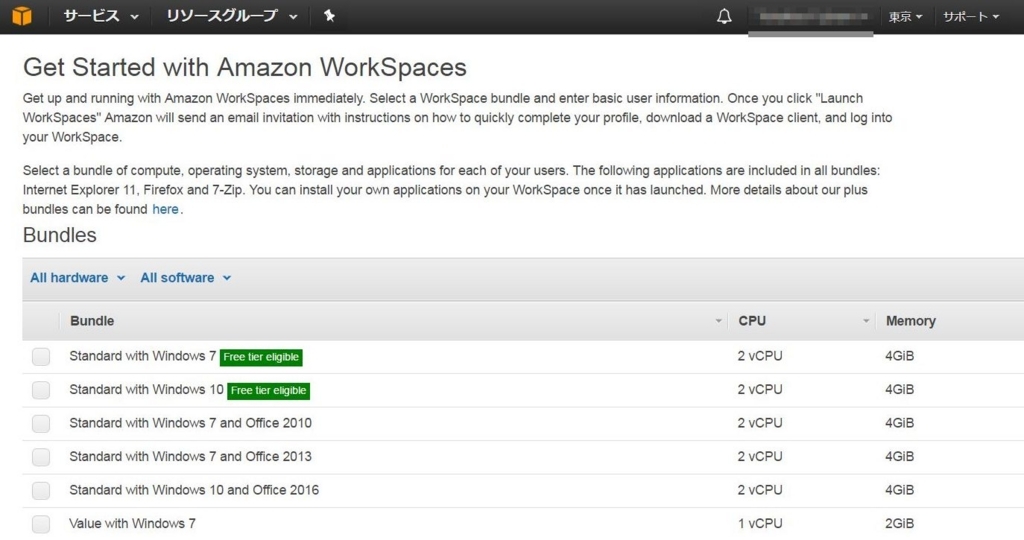Check Standard with Windows 10 and Office 2016
This screenshot has height=540, width=1024.
point(41,490)
